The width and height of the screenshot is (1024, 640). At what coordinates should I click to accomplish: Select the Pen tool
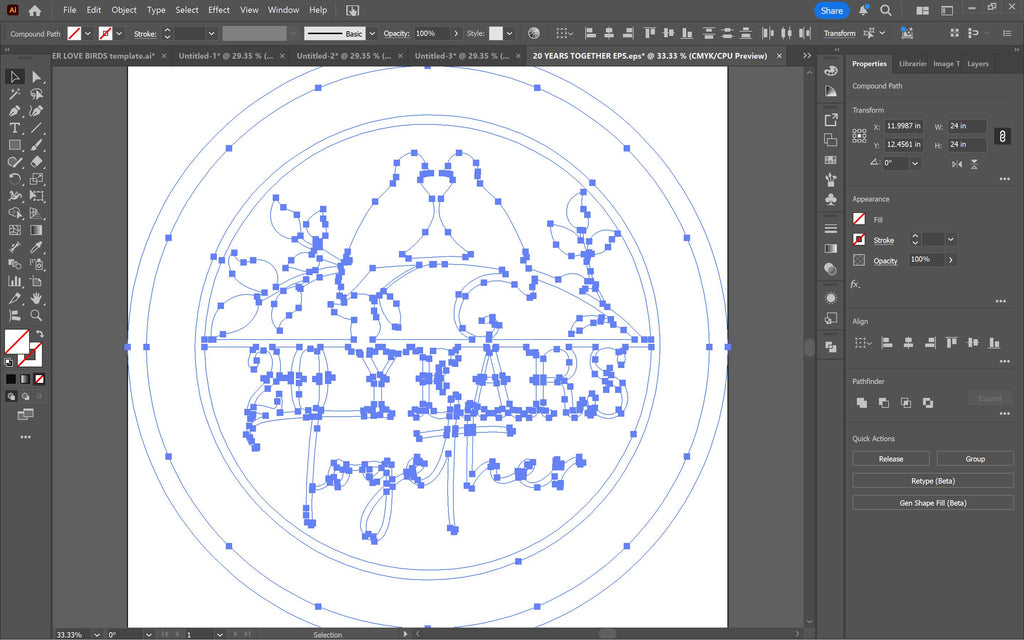pos(14,111)
